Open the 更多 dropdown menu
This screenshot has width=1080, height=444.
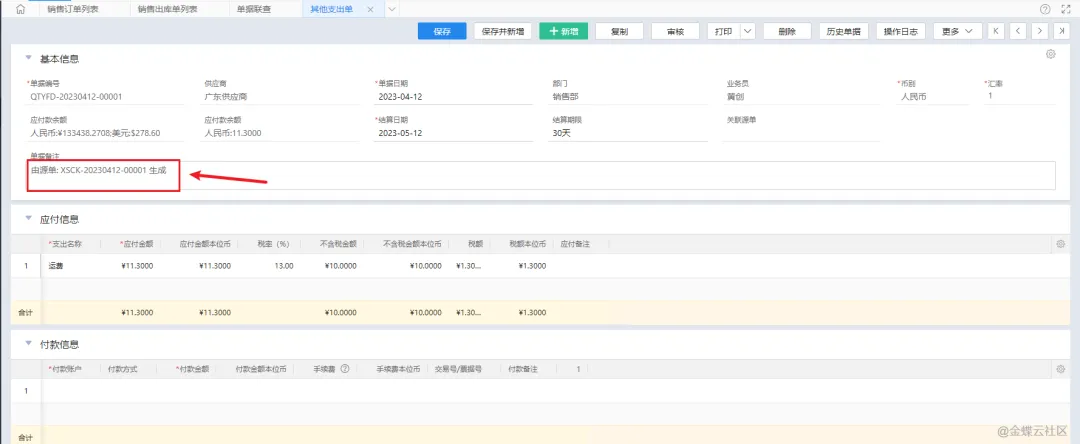[x=957, y=31]
